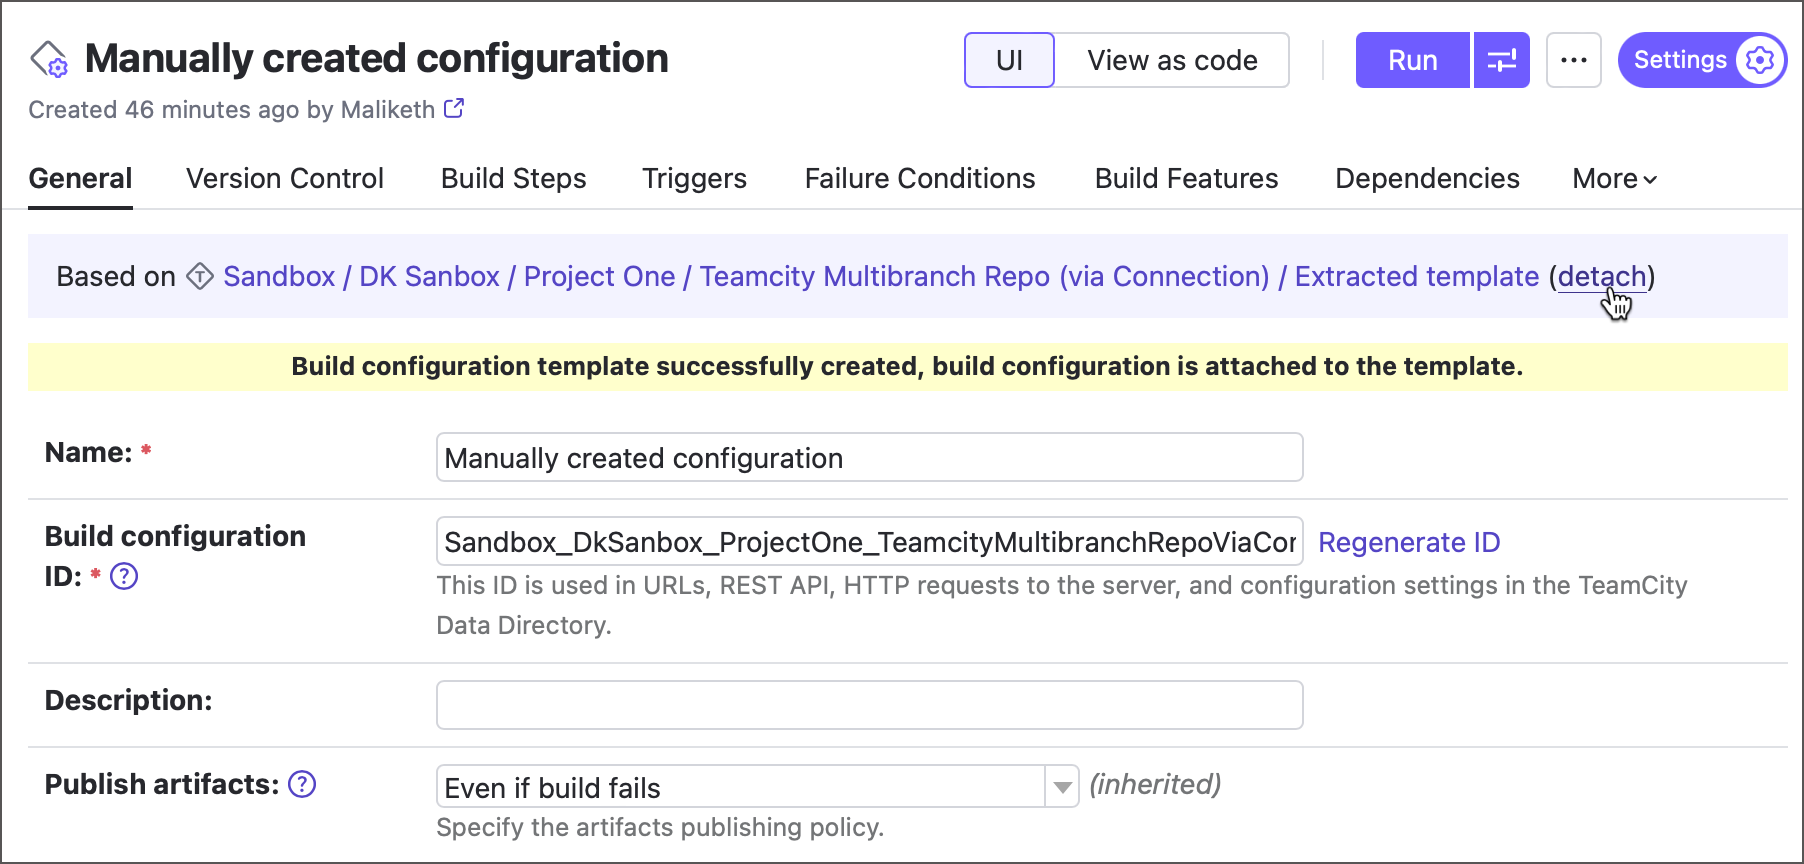The height and width of the screenshot is (864, 1804).
Task: Detach configuration from the Extracted template
Action: (1601, 276)
